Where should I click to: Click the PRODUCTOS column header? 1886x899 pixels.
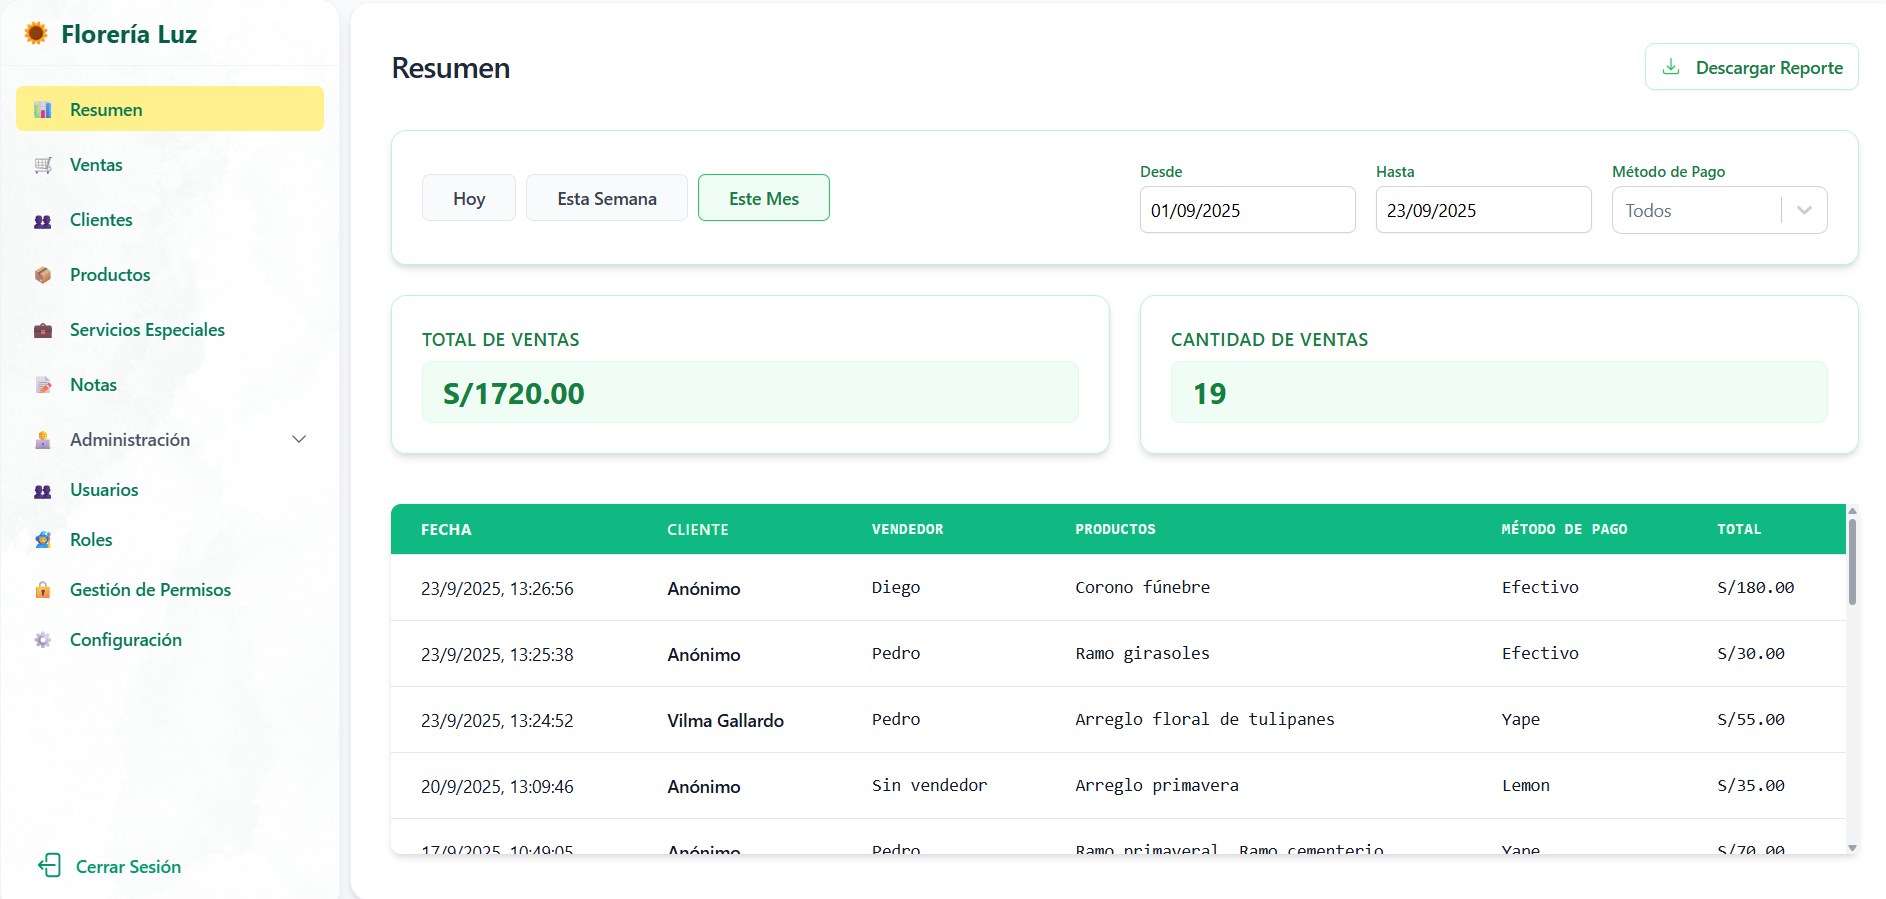pos(1115,529)
